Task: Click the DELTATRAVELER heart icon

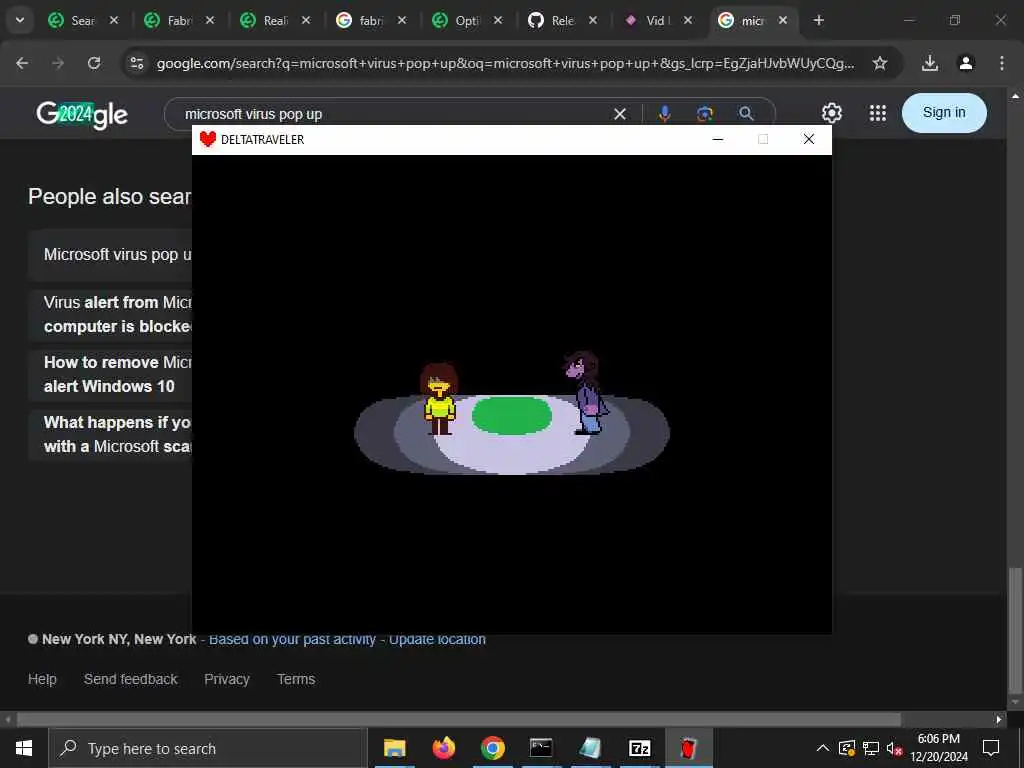Action: [208, 139]
